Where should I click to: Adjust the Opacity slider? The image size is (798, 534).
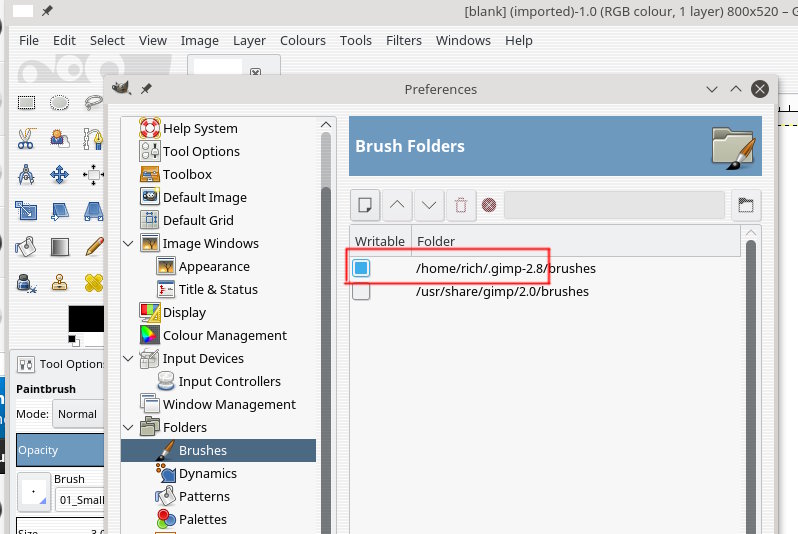point(60,450)
